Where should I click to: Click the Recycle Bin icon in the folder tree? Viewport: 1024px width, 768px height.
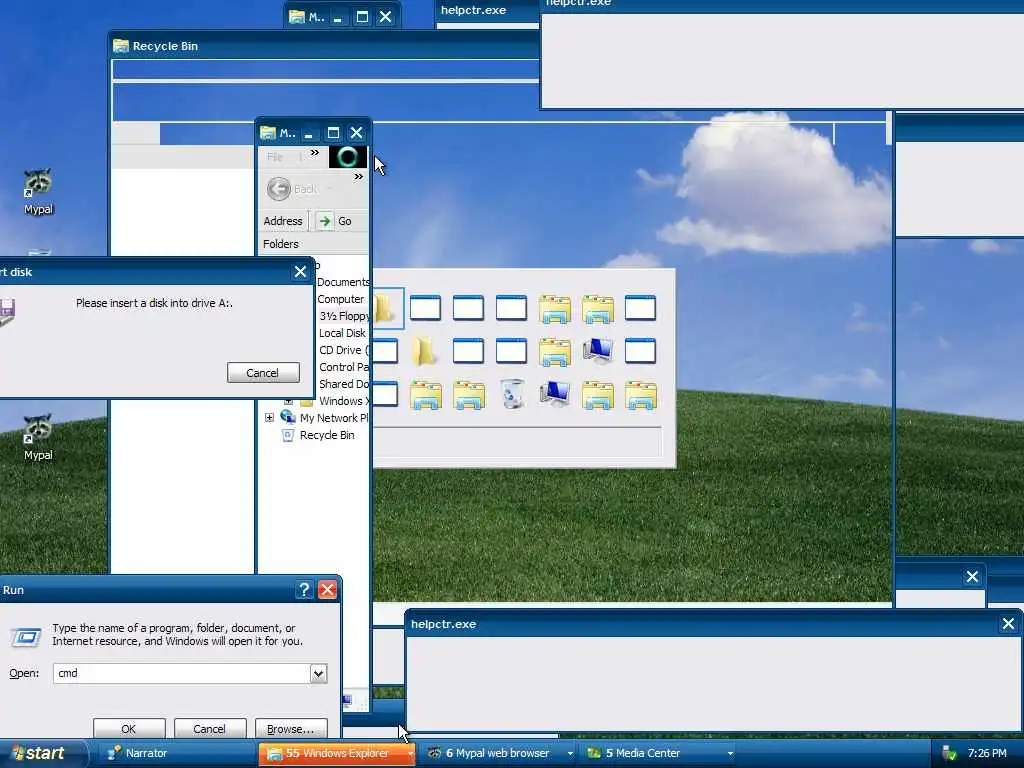tap(287, 435)
